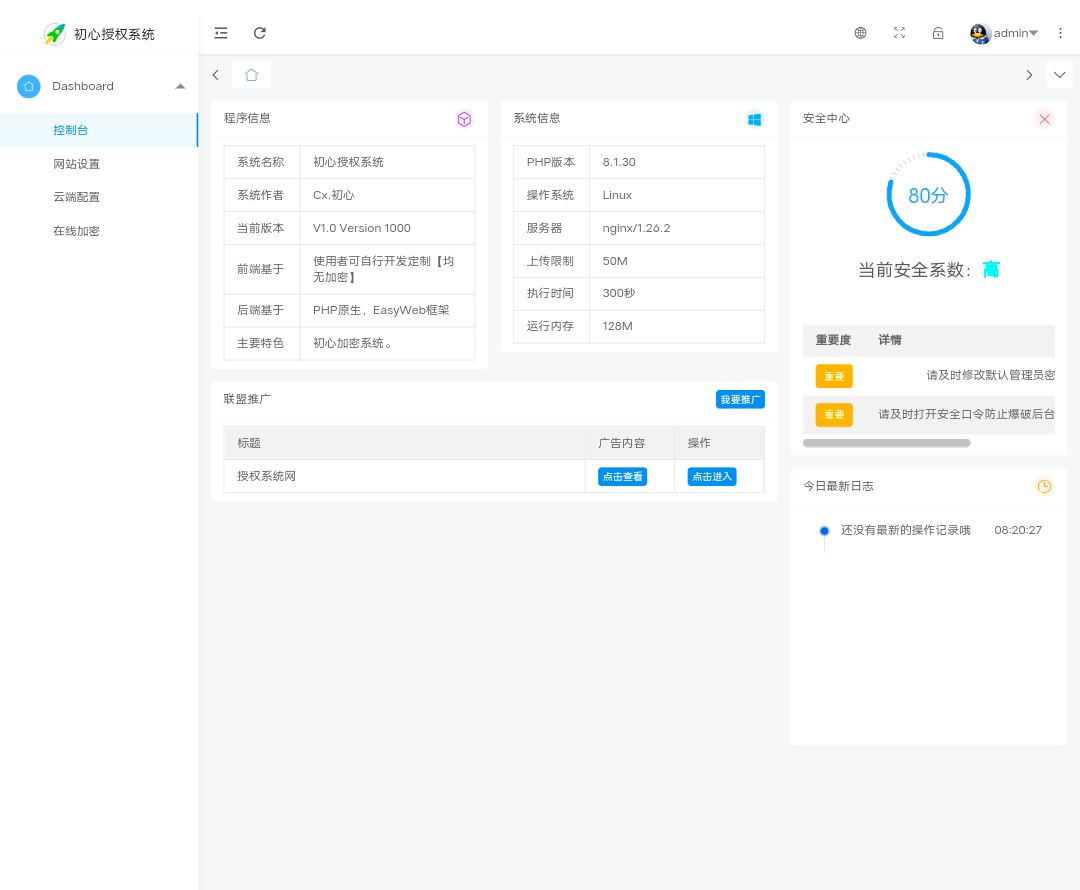The height and width of the screenshot is (890, 1080).
Task: Click the cube icon on 程序信息 panel
Action: 464,119
